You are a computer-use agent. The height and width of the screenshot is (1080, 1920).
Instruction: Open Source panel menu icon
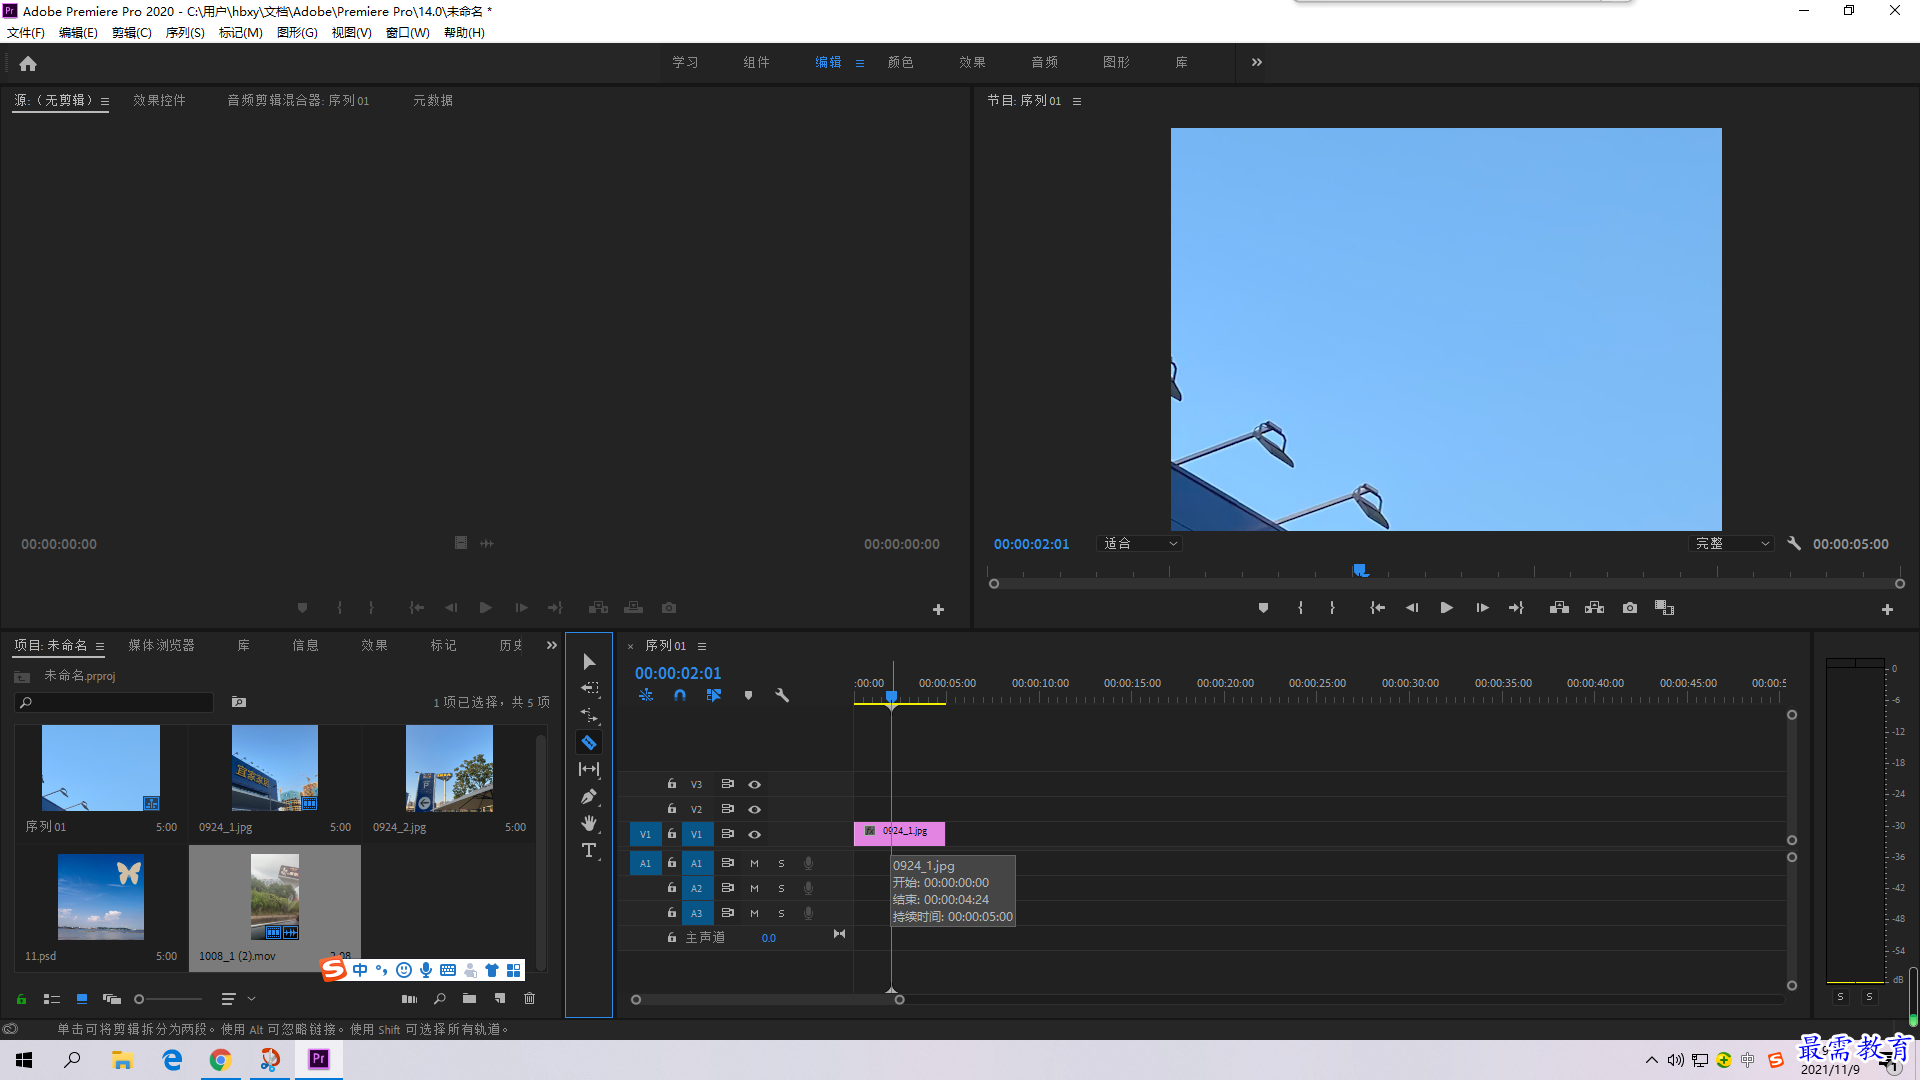(105, 101)
